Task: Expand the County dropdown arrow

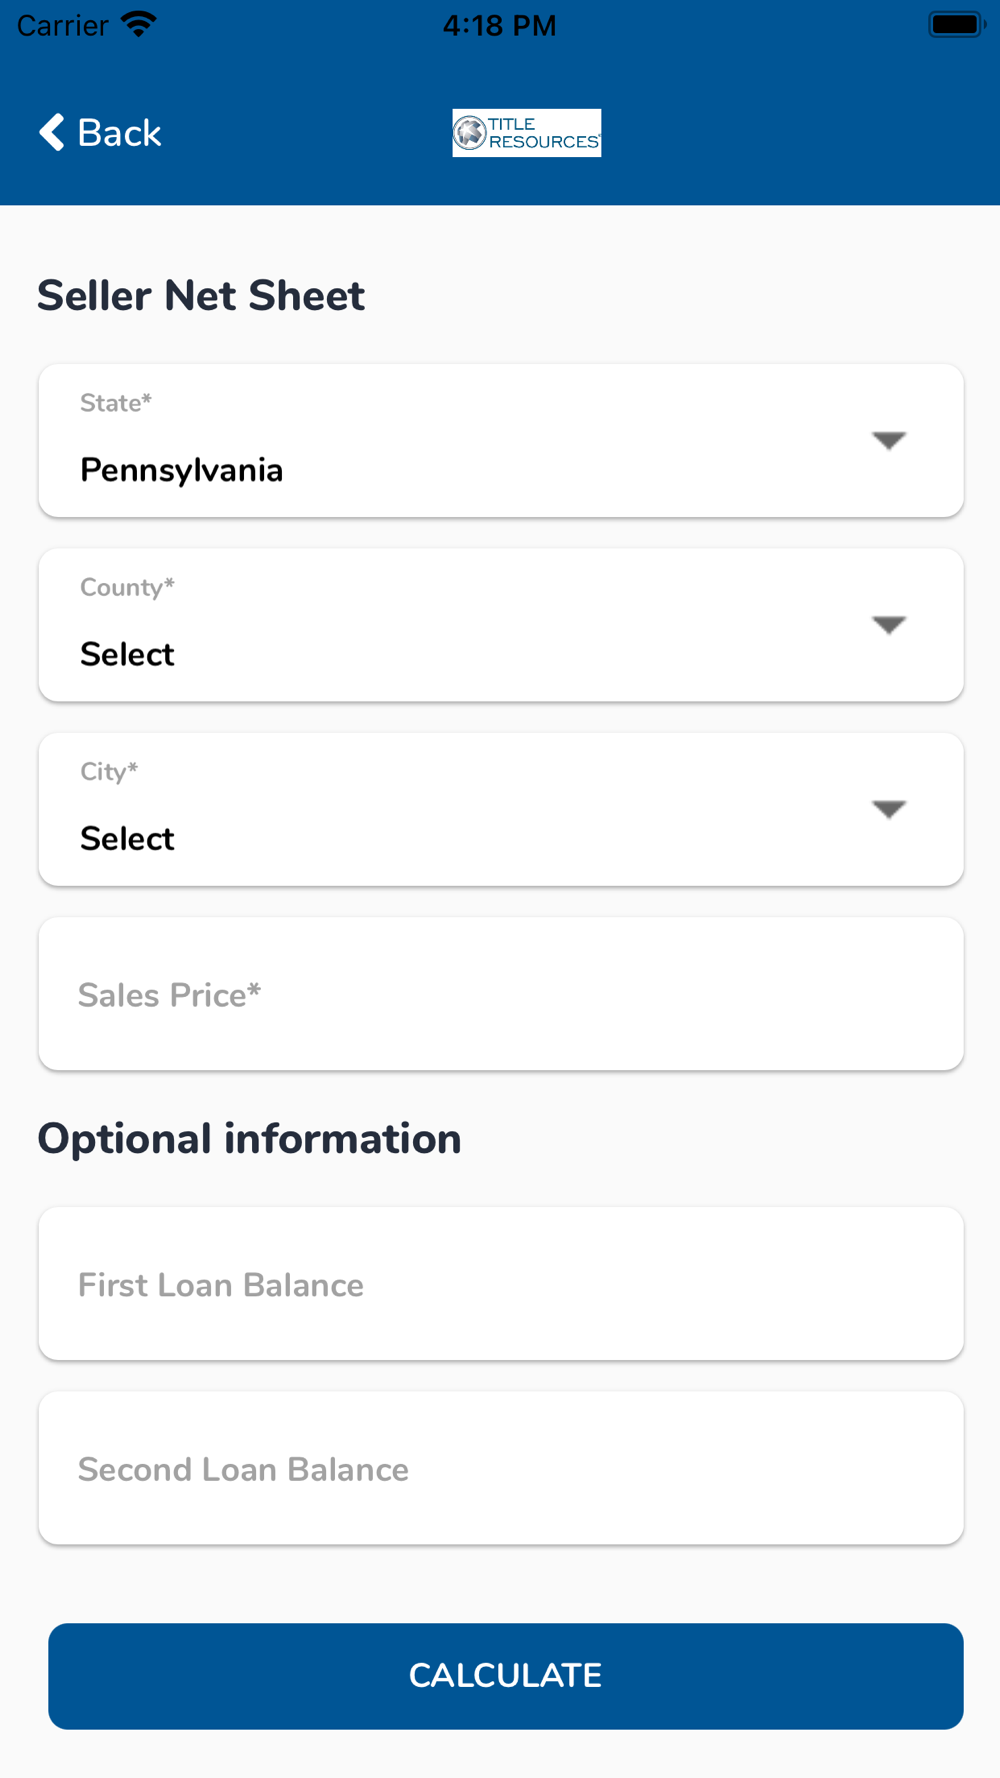Action: click(889, 624)
